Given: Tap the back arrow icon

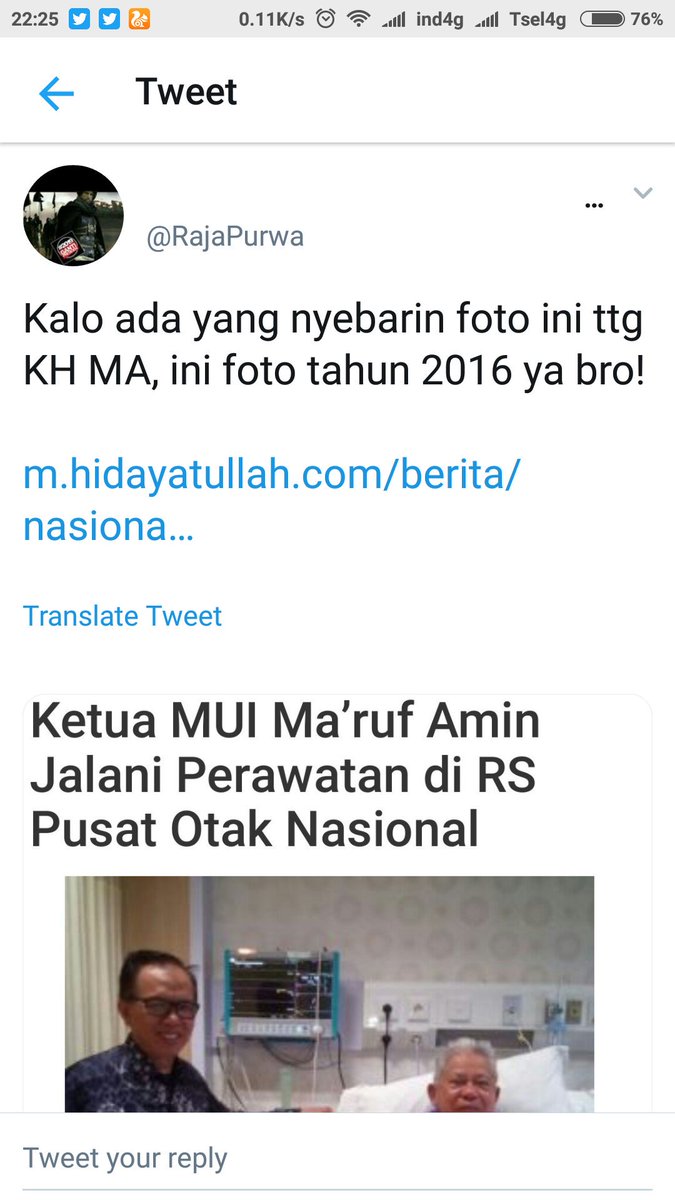Looking at the screenshot, I should pyautogui.click(x=56, y=93).
